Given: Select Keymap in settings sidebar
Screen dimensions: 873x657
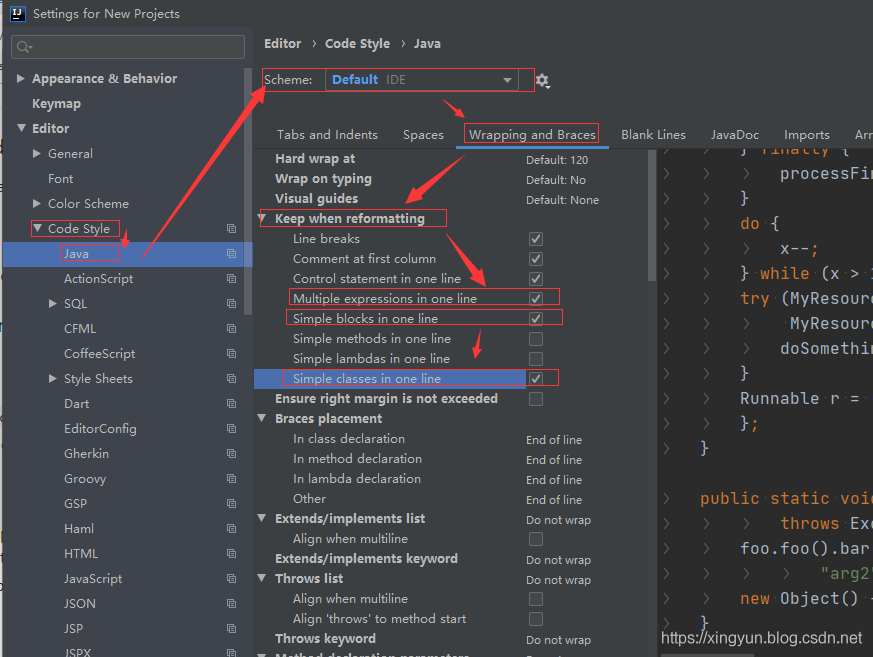Looking at the screenshot, I should [56, 104].
